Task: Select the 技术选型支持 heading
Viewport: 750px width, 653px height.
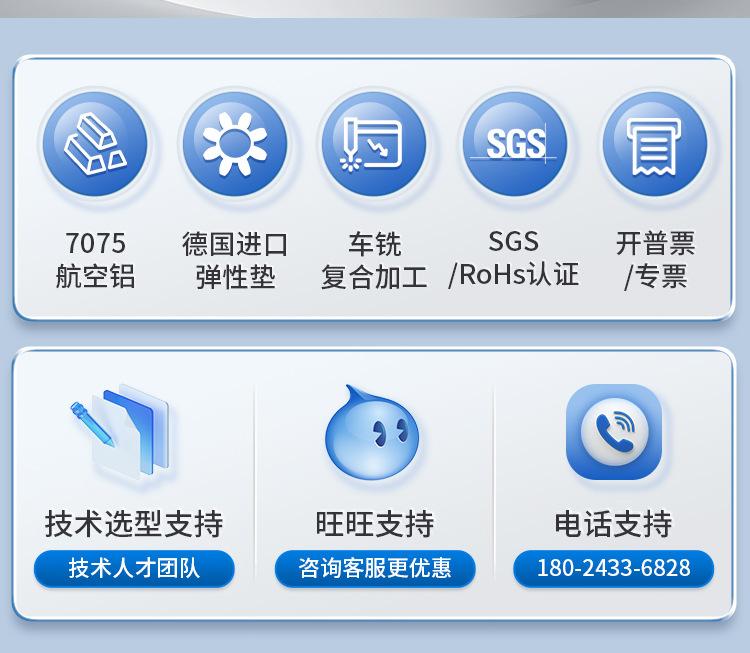Action: [134, 524]
